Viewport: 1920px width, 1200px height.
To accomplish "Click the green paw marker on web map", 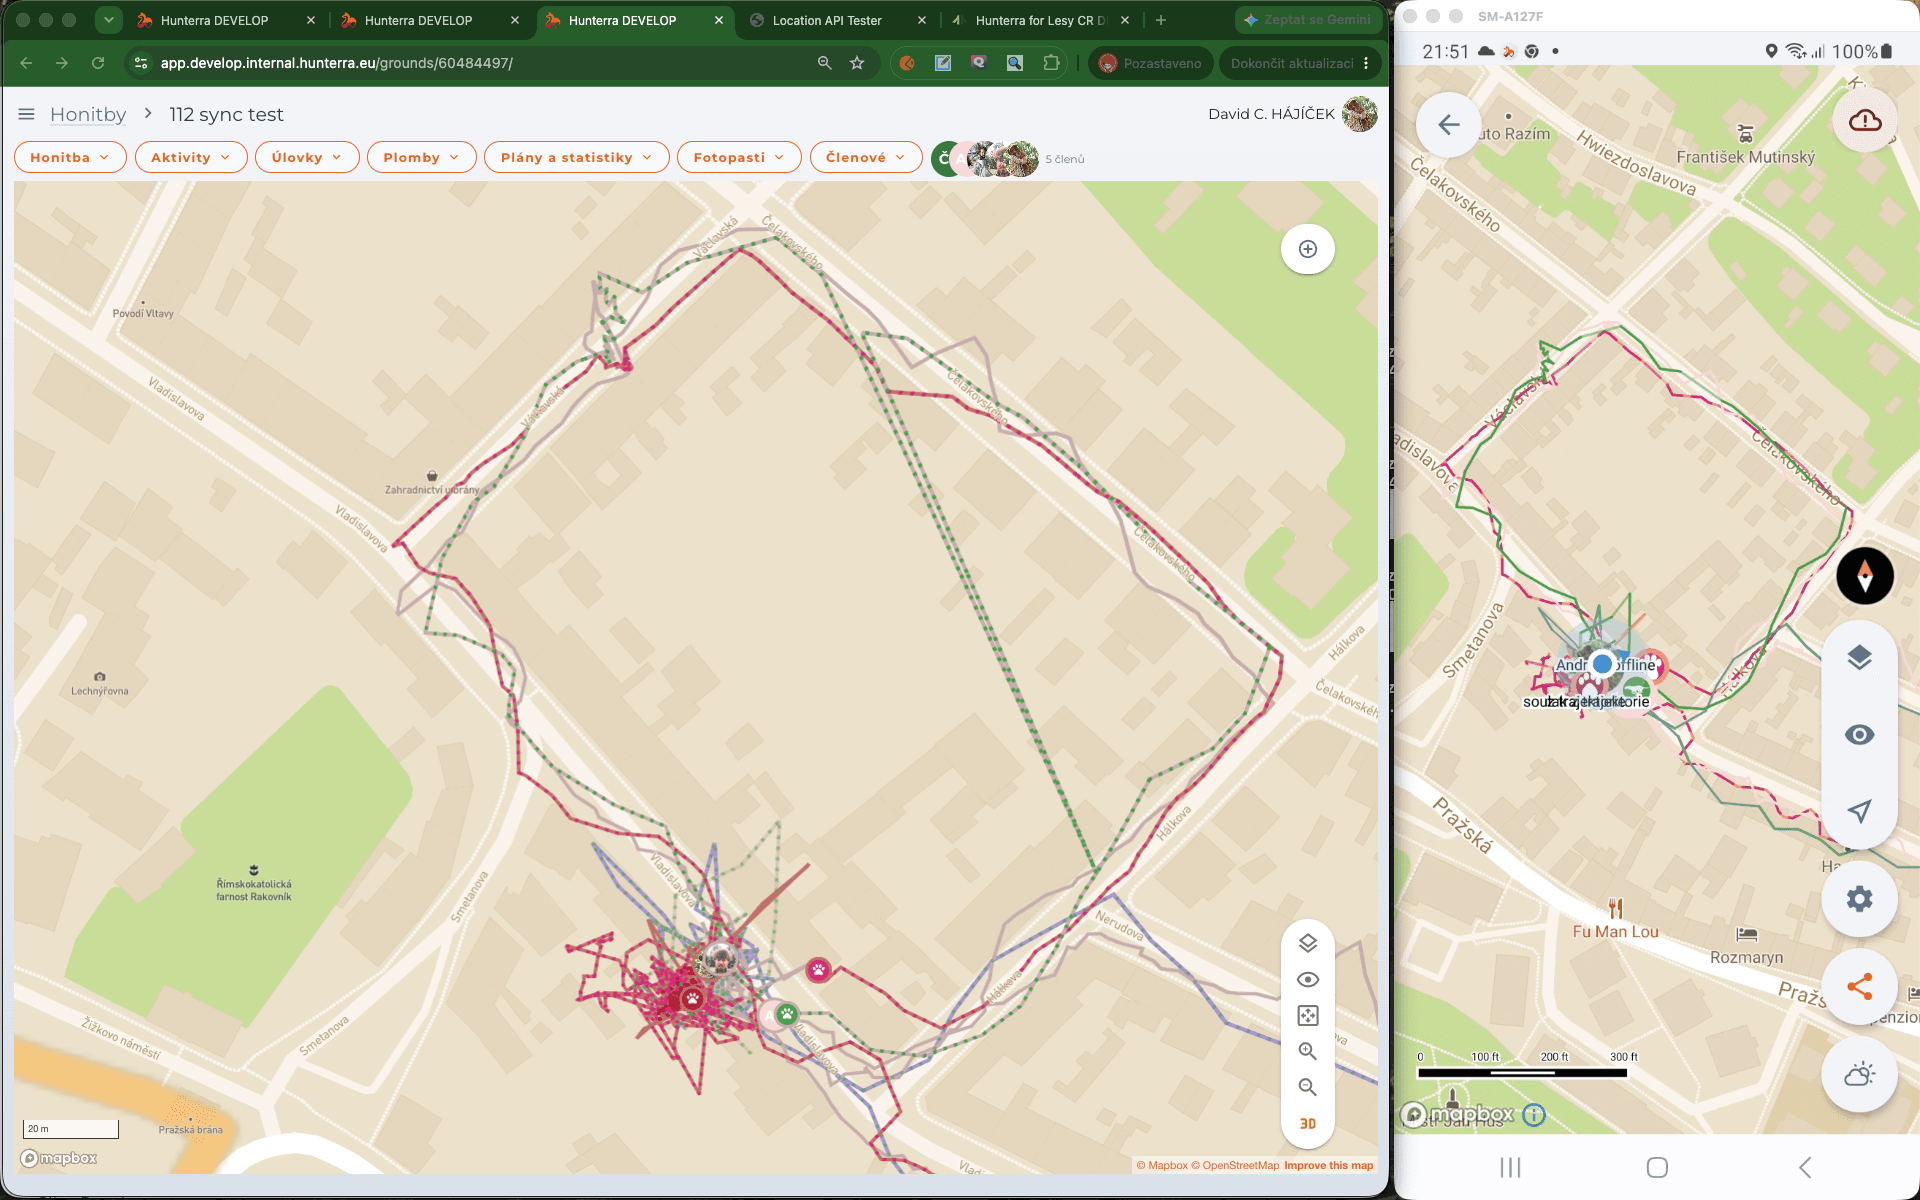I will pos(787,1014).
